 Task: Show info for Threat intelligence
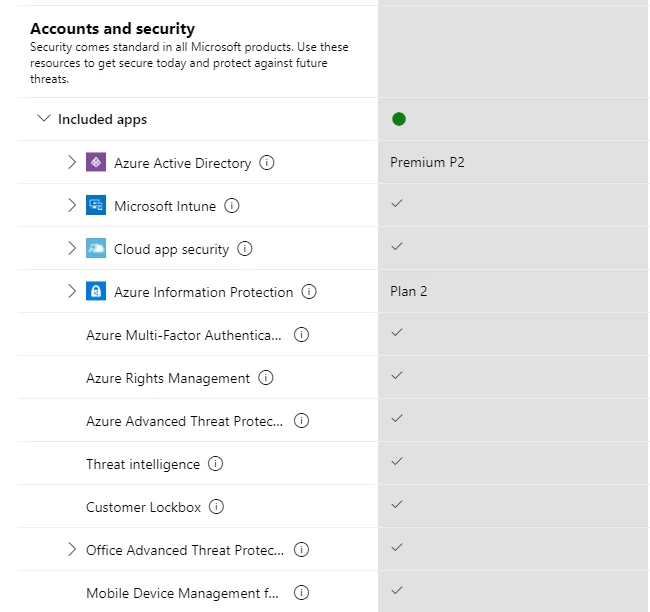(x=215, y=464)
